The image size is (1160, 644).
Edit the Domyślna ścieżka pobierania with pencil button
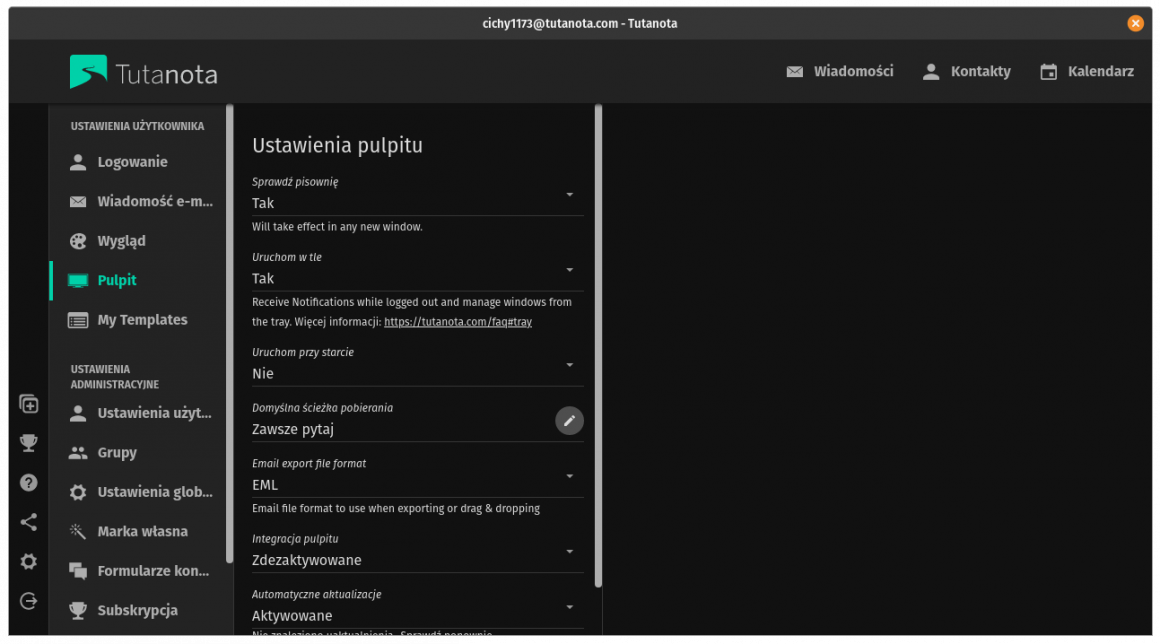[x=569, y=421]
